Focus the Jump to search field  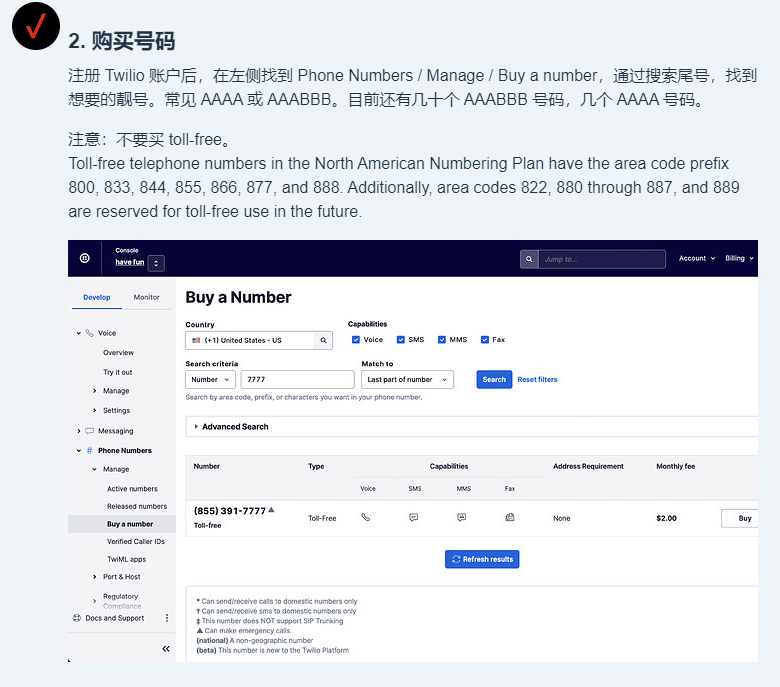tap(602, 259)
